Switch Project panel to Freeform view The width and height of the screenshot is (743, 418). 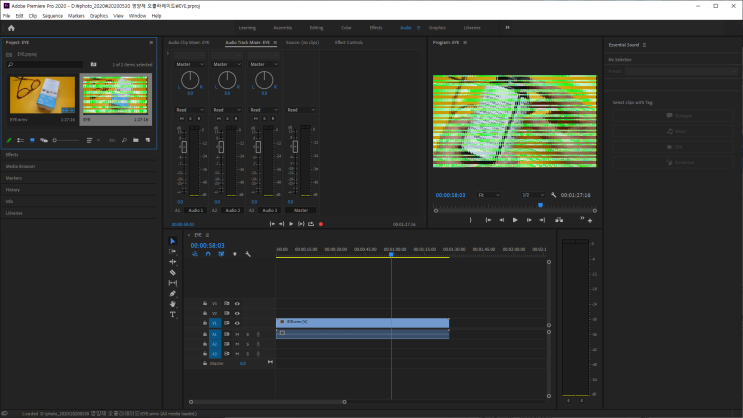[44, 140]
